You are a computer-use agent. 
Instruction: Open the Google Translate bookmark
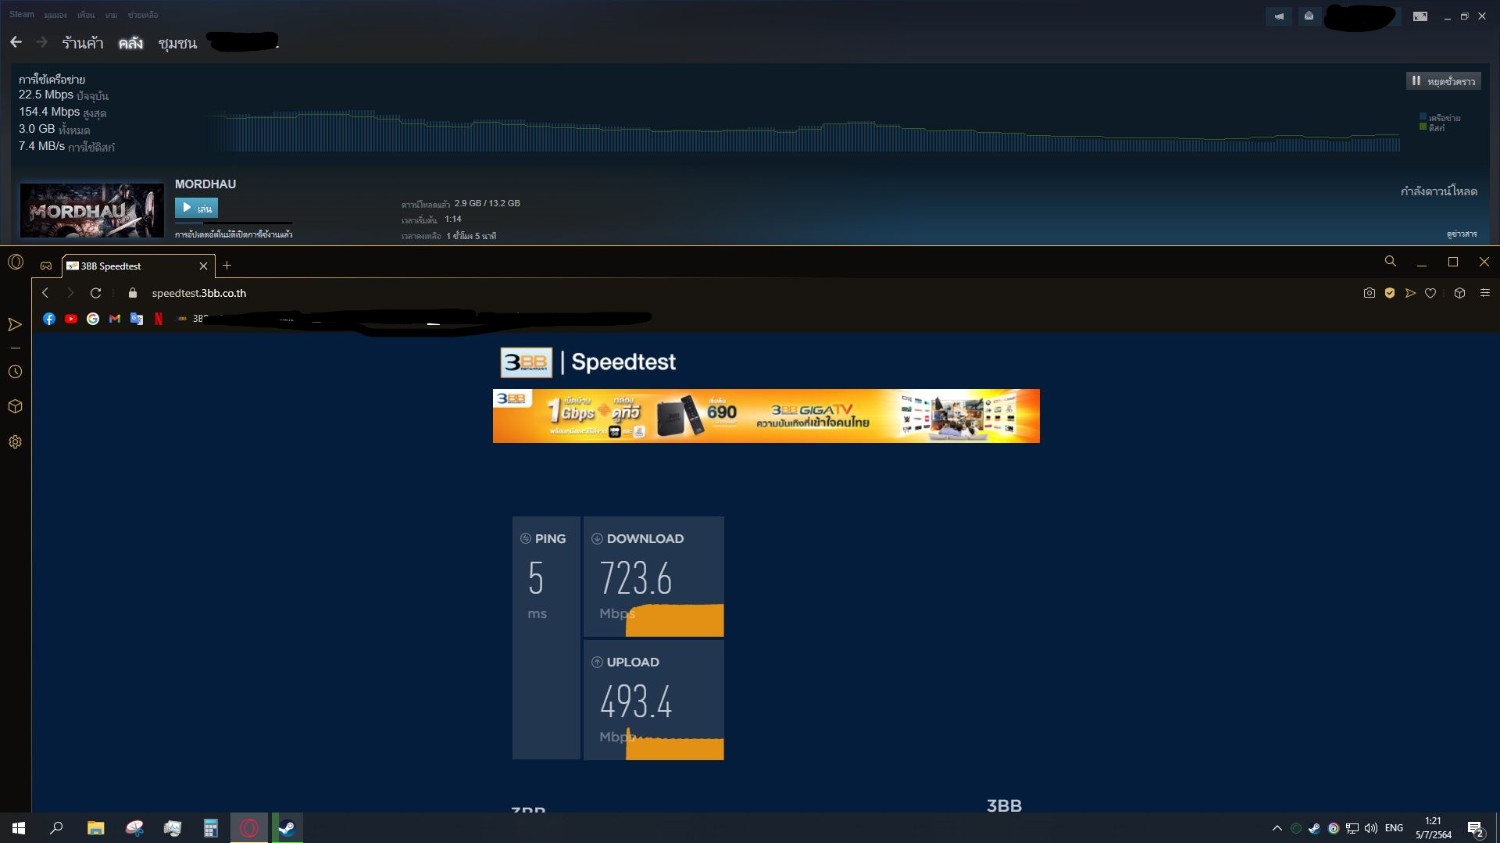tap(137, 319)
